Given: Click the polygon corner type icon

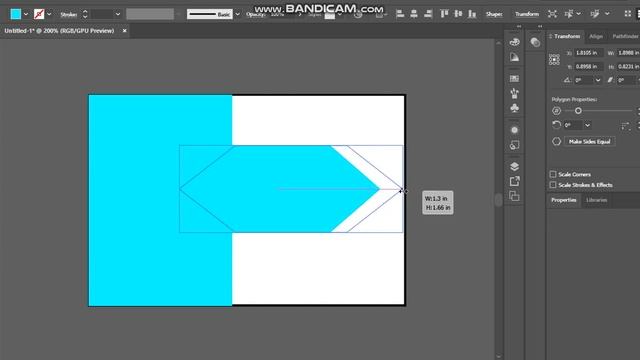Looking at the screenshot, I should pos(625,126).
